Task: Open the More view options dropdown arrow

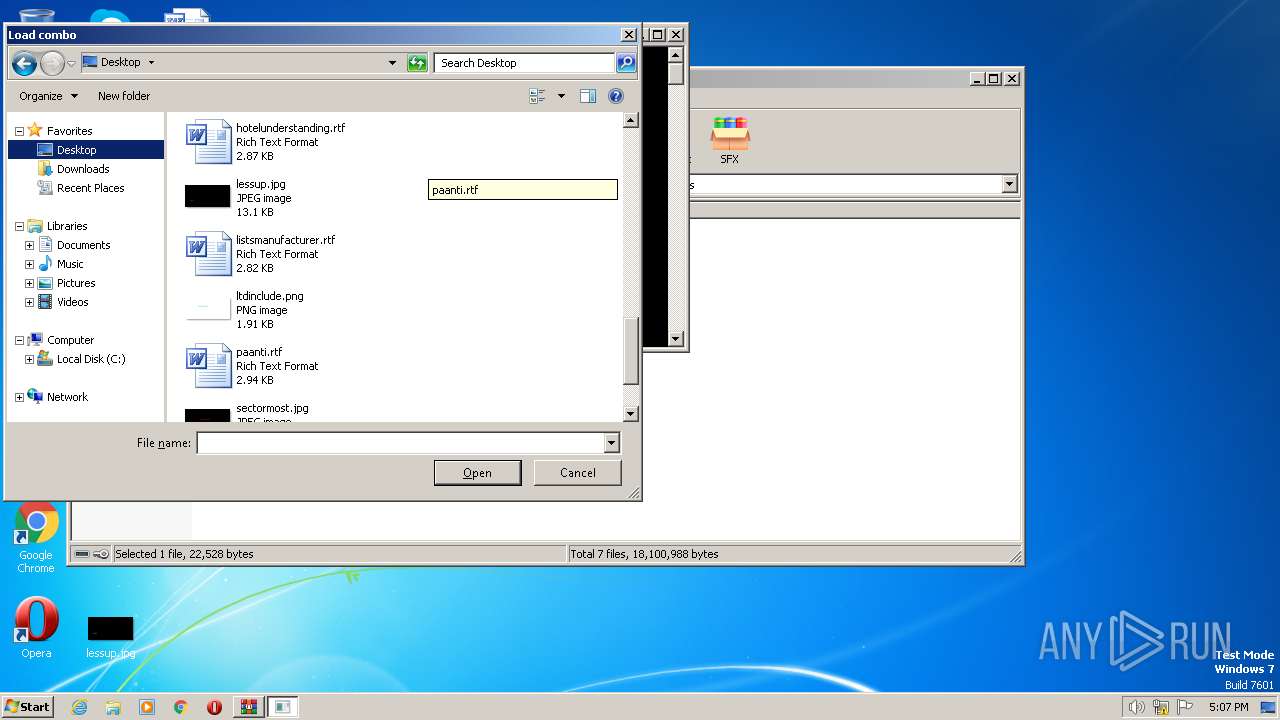Action: [x=561, y=96]
